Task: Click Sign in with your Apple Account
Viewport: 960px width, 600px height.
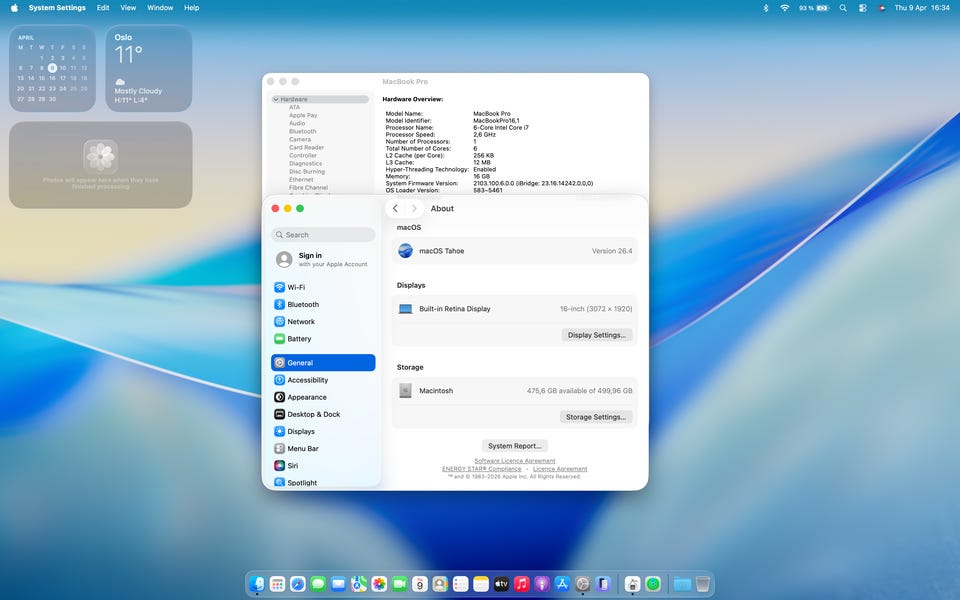Action: tap(323, 260)
